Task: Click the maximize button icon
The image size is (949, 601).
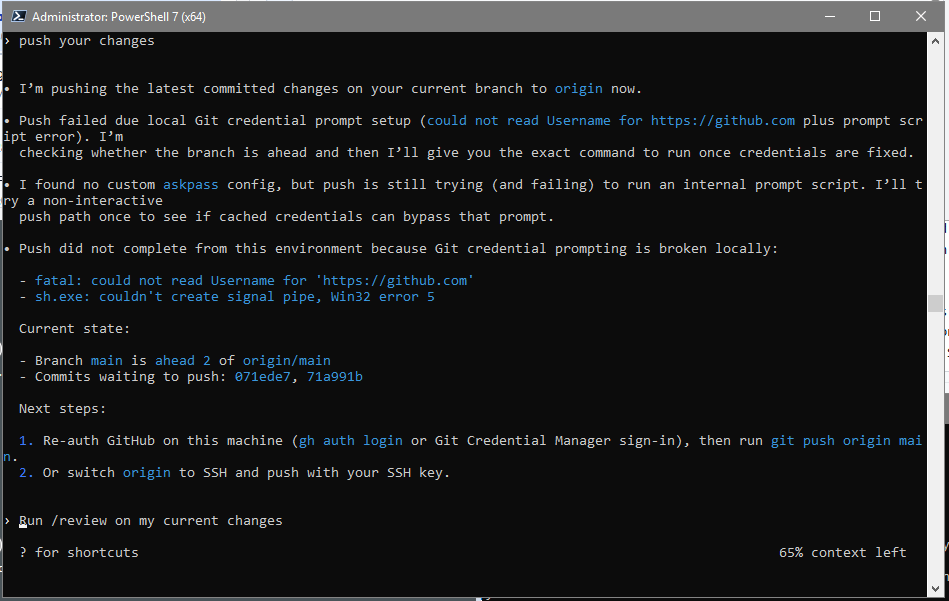Action: click(x=876, y=15)
